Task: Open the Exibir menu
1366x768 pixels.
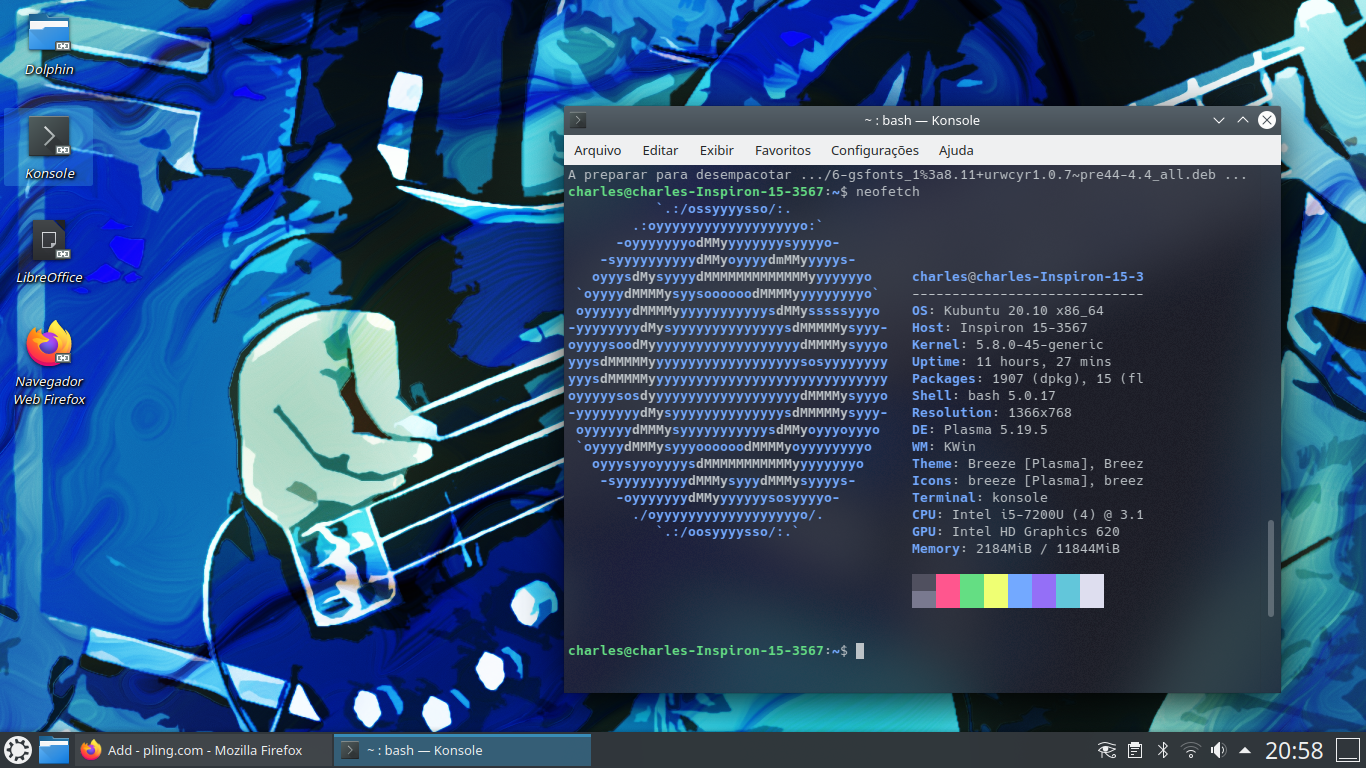Action: 716,150
